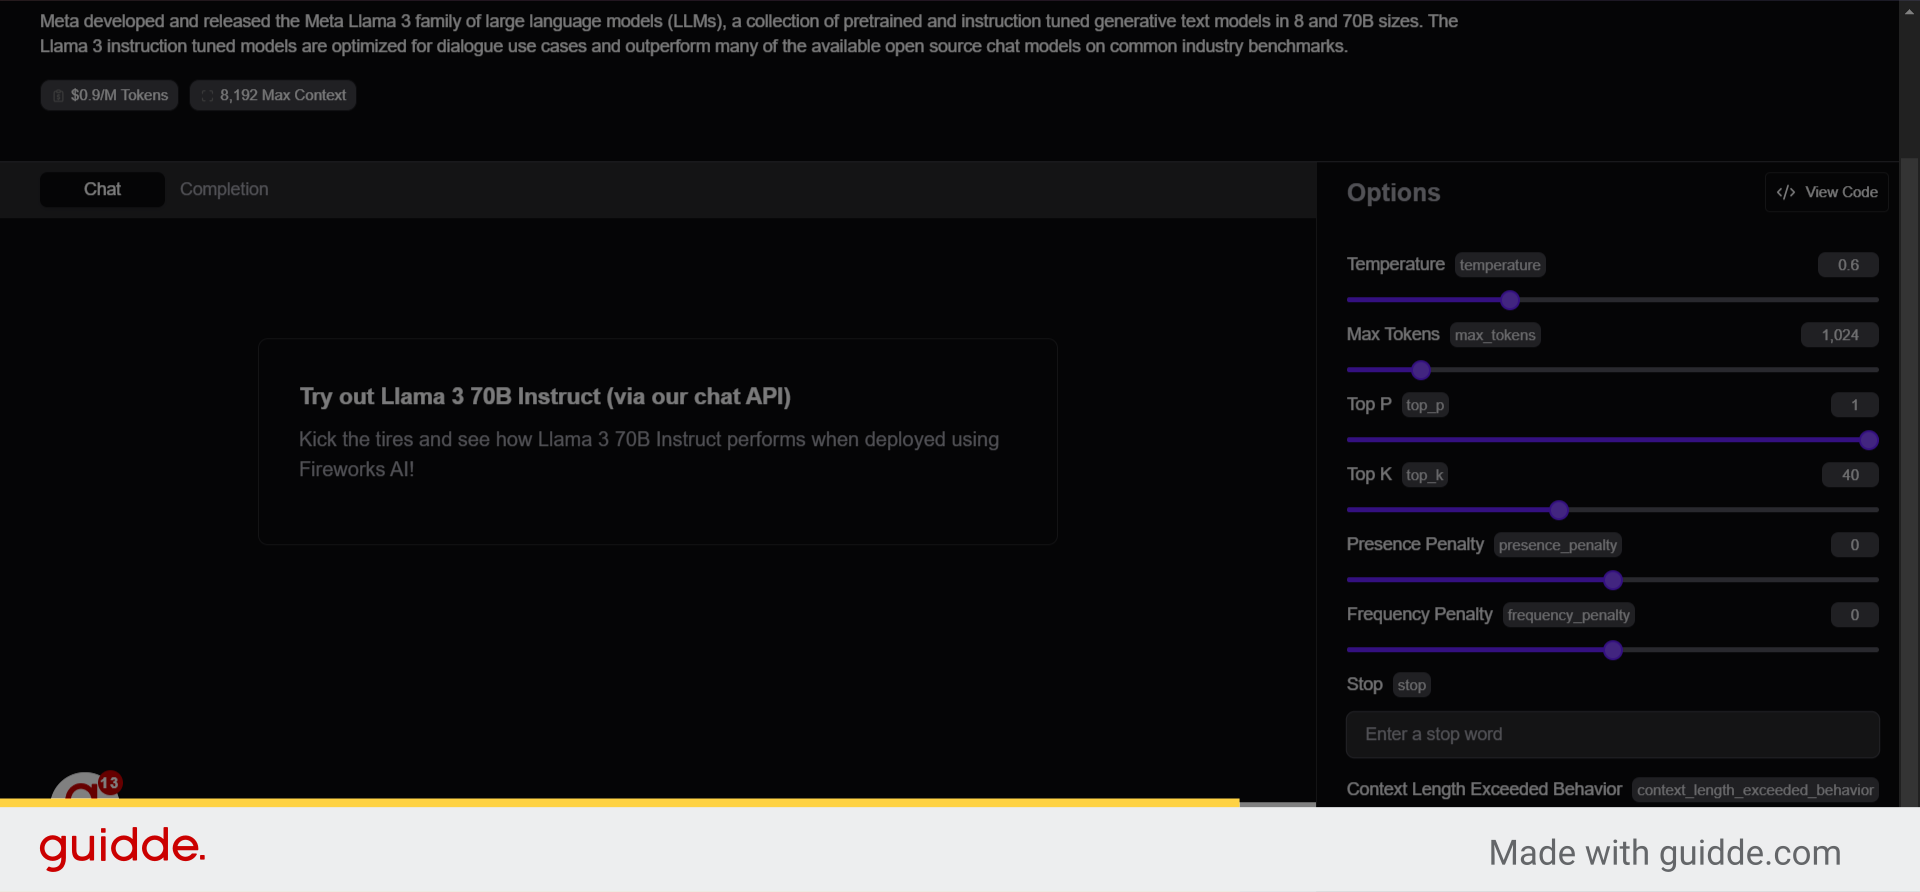Click the max_tokens parameter tag

(x=1495, y=335)
